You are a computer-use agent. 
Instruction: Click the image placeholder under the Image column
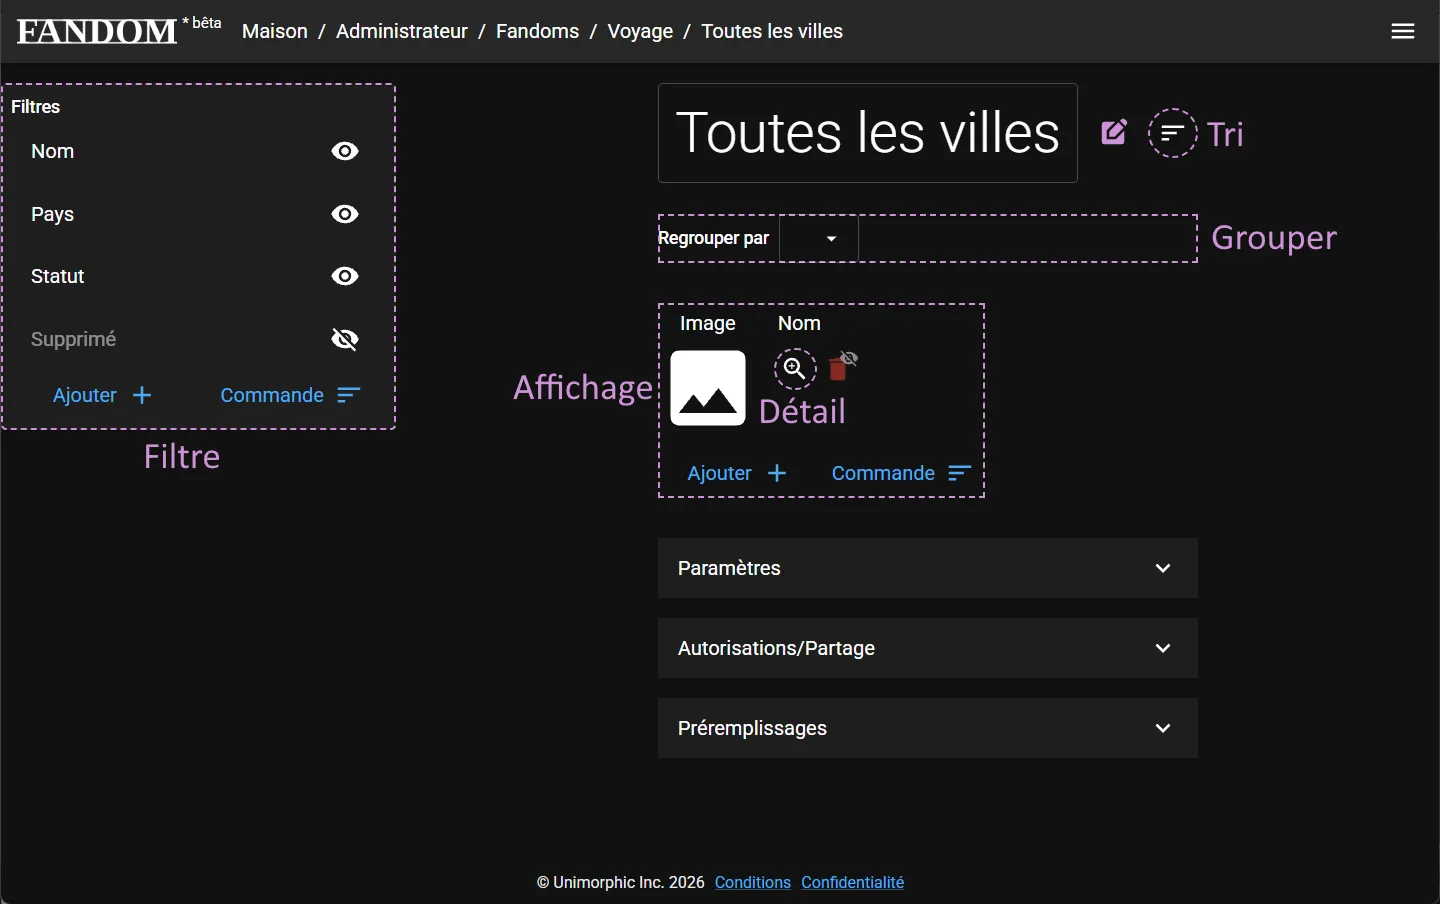[708, 388]
